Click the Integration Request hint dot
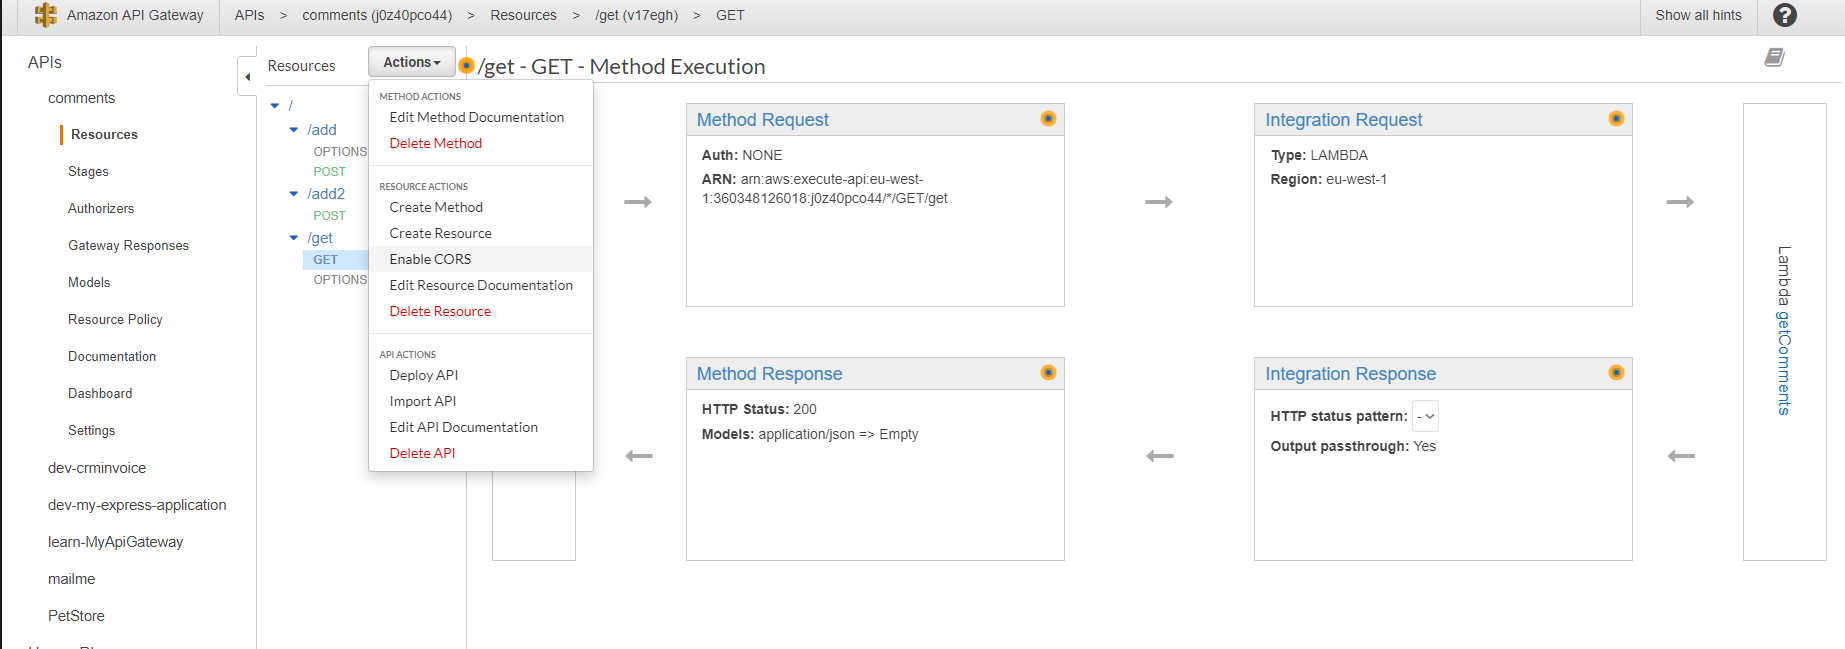 (x=1616, y=119)
